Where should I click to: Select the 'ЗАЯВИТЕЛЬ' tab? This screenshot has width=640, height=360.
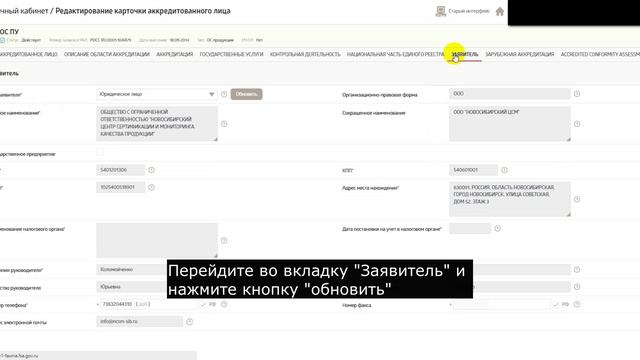click(x=465, y=54)
